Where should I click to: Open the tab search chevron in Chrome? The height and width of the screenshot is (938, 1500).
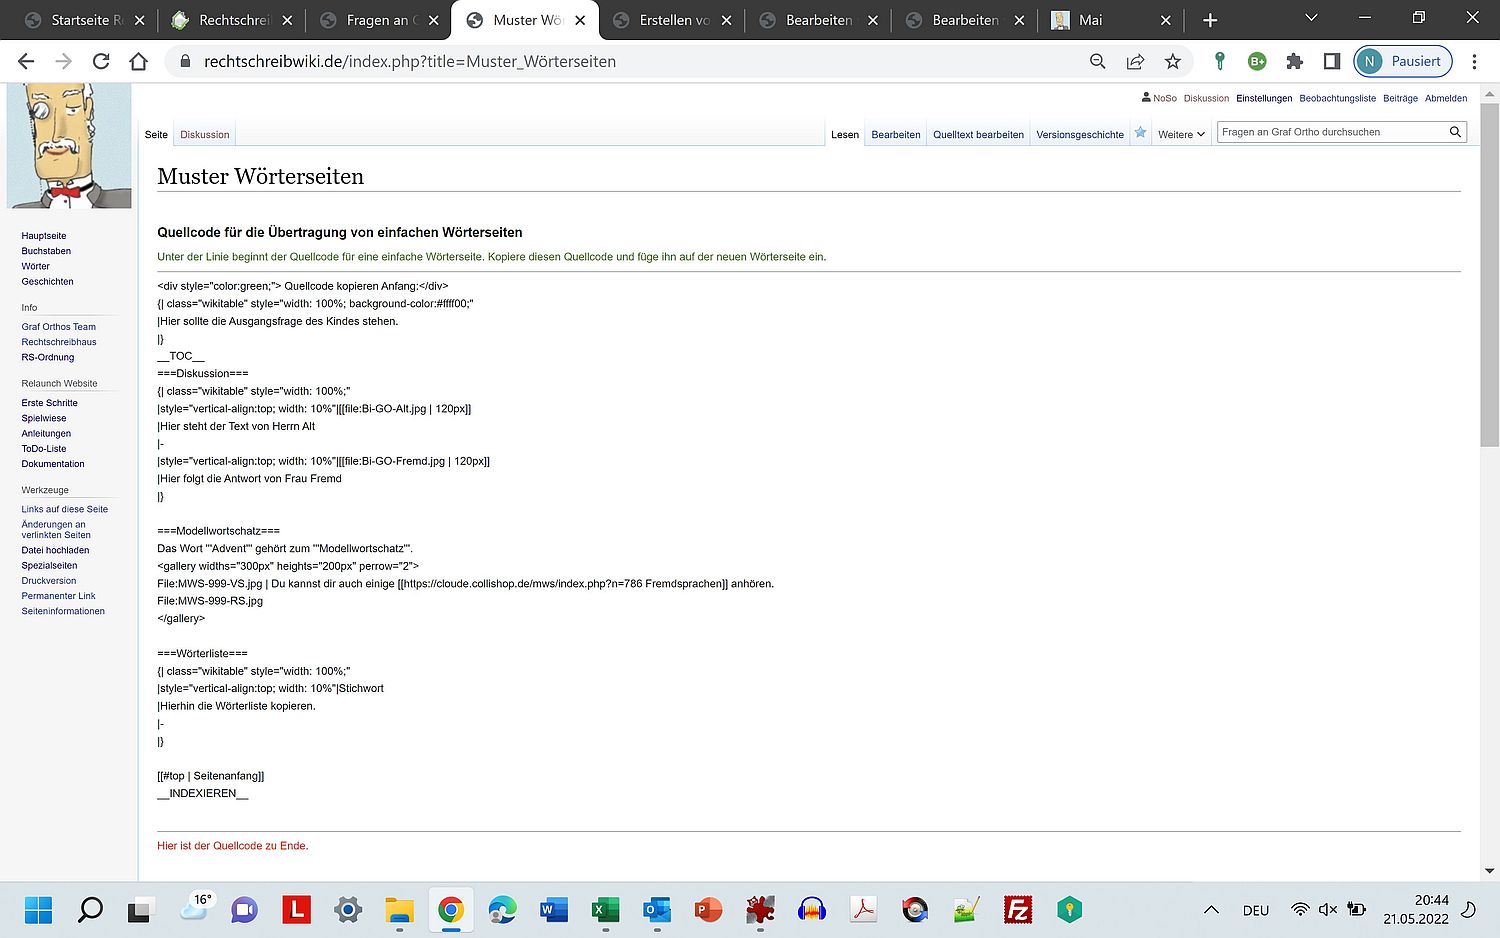tap(1311, 19)
